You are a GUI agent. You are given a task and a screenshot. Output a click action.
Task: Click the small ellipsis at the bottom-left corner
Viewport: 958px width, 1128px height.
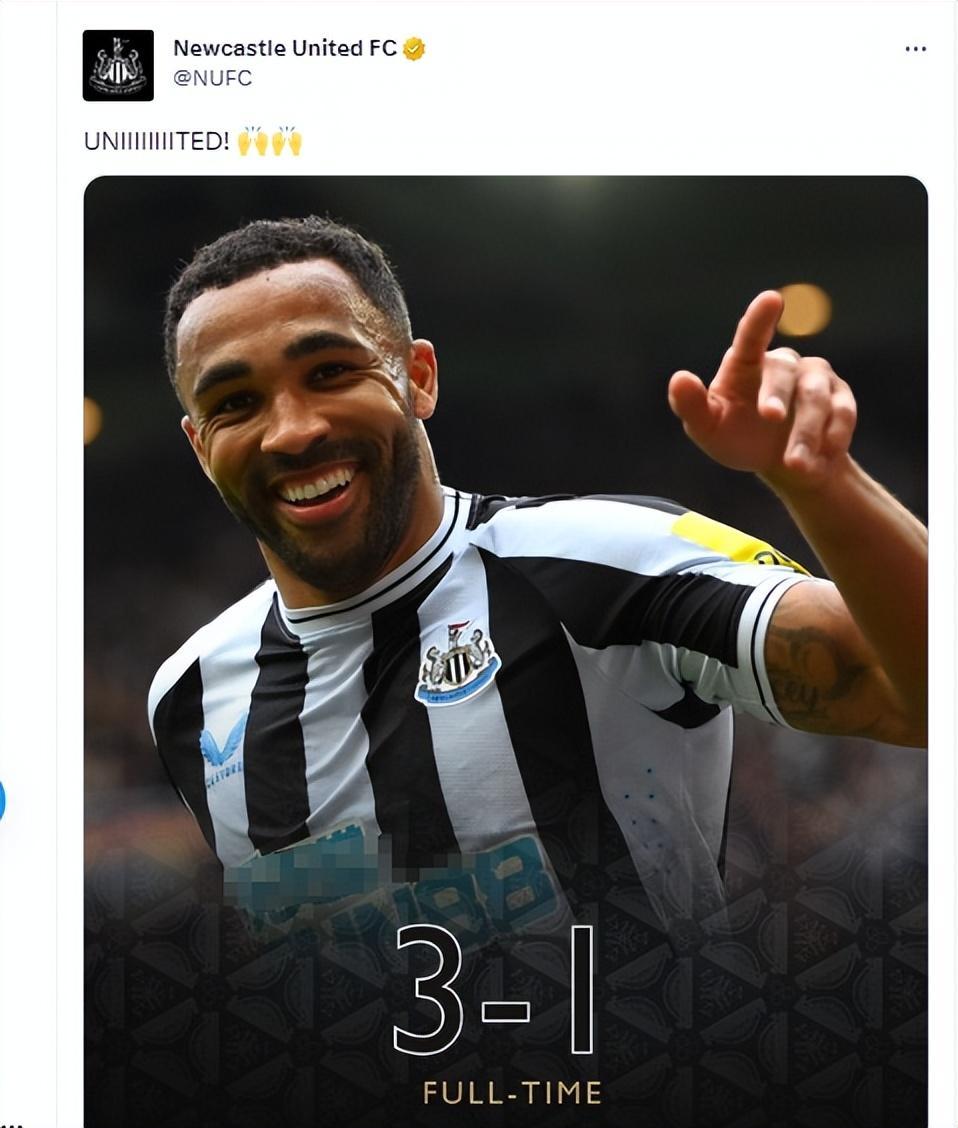tap(12, 1124)
